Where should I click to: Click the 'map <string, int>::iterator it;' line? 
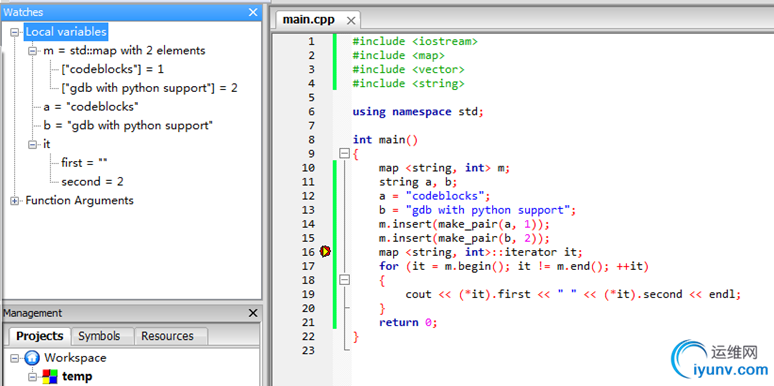pyautogui.click(x=481, y=252)
